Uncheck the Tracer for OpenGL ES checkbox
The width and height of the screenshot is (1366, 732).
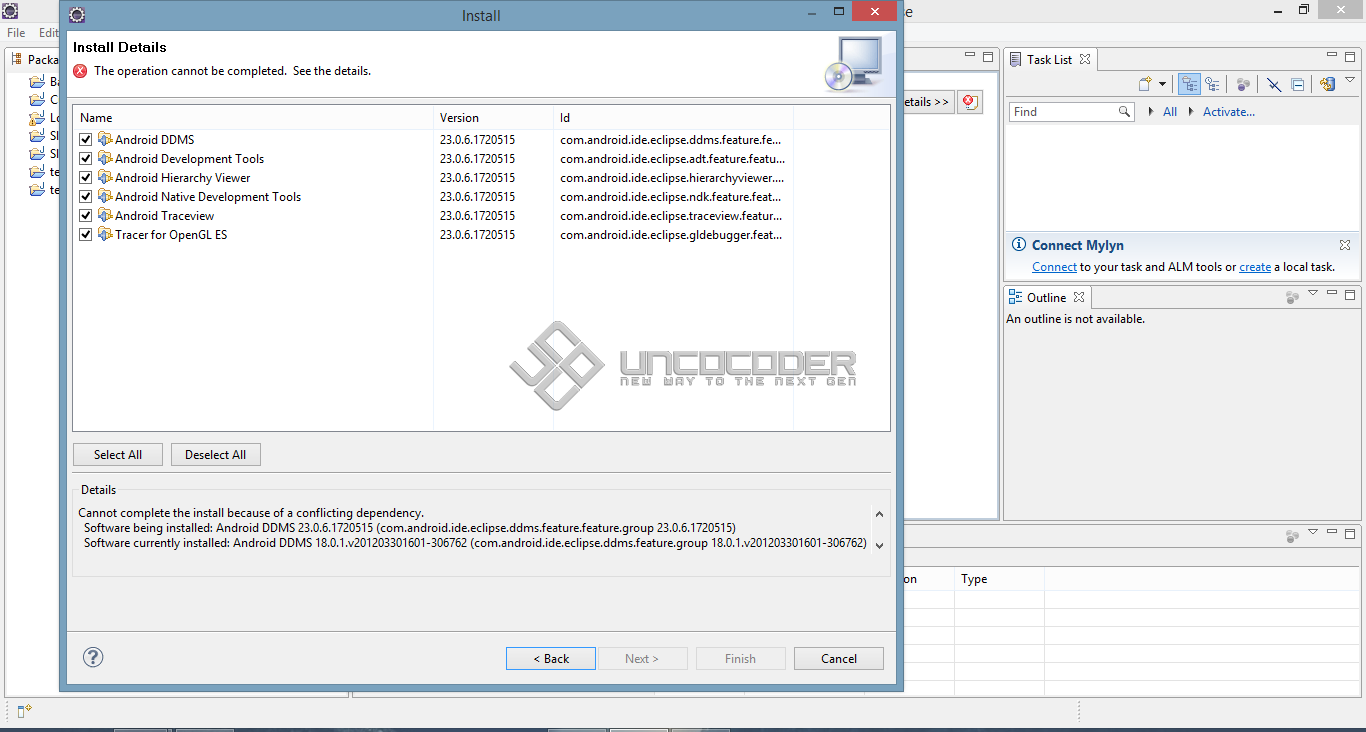86,235
